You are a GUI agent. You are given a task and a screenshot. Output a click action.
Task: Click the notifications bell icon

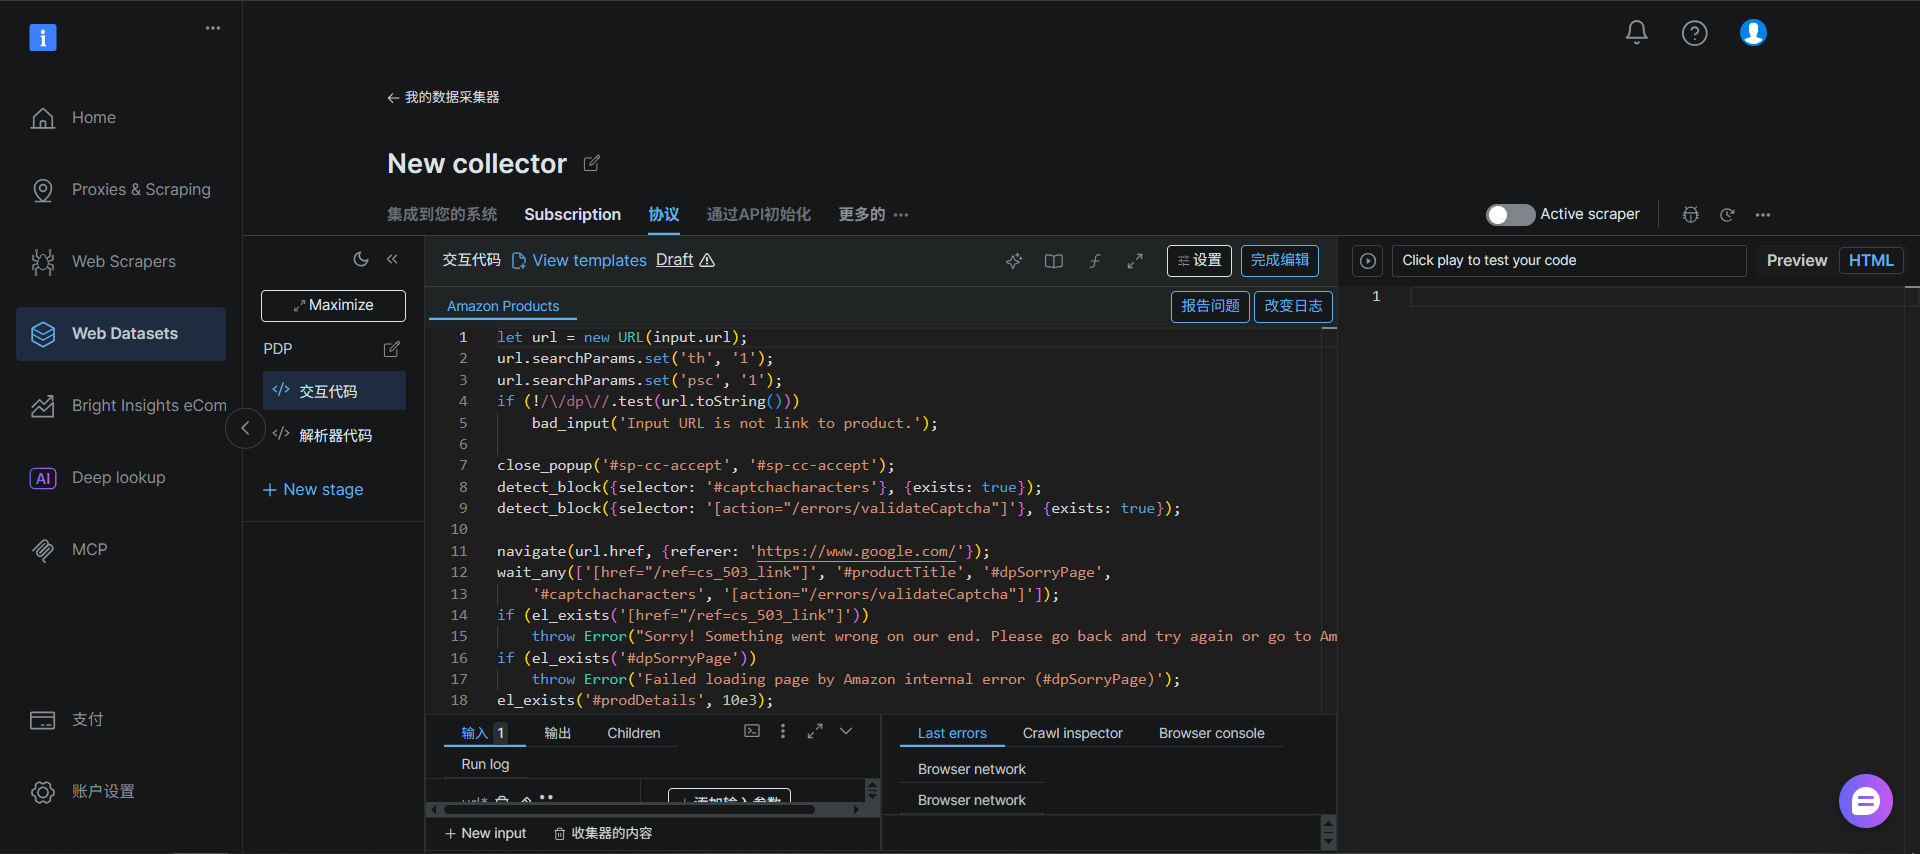point(1636,33)
